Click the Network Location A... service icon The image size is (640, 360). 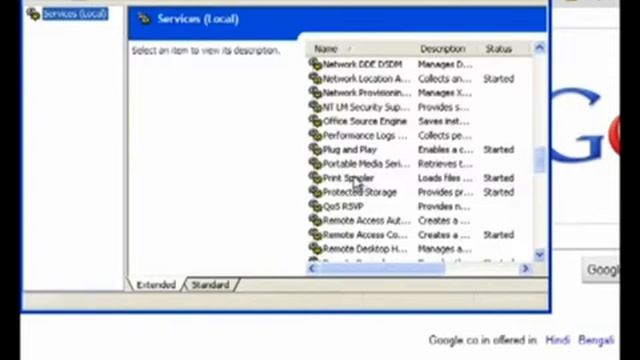tap(315, 78)
